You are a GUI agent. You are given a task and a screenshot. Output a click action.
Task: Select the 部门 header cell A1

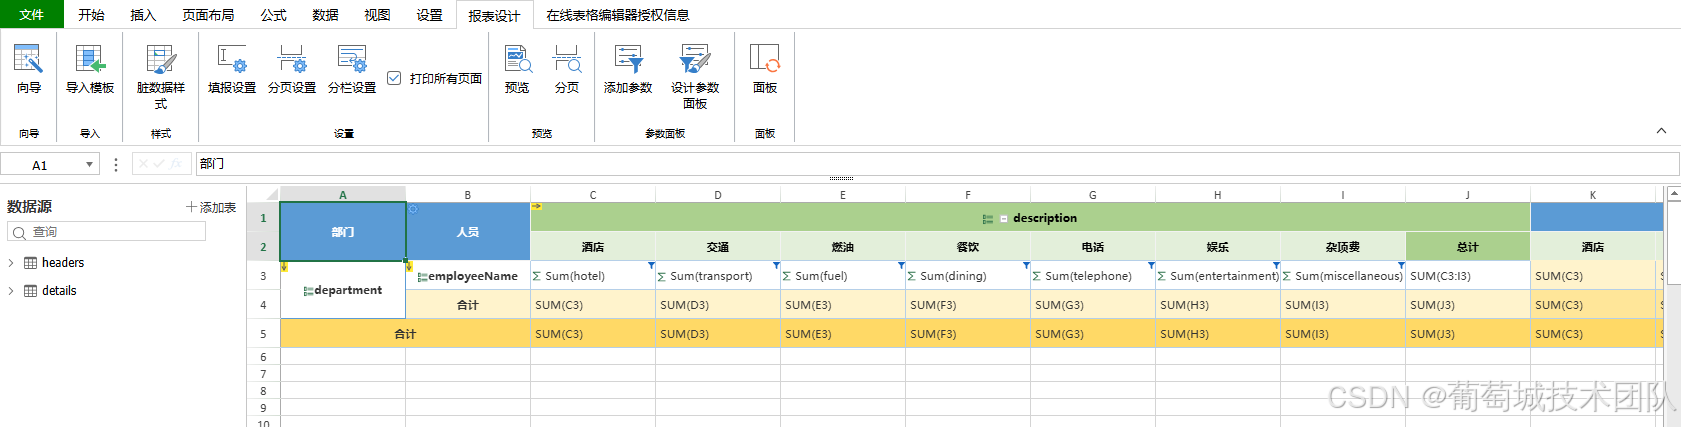click(x=343, y=232)
